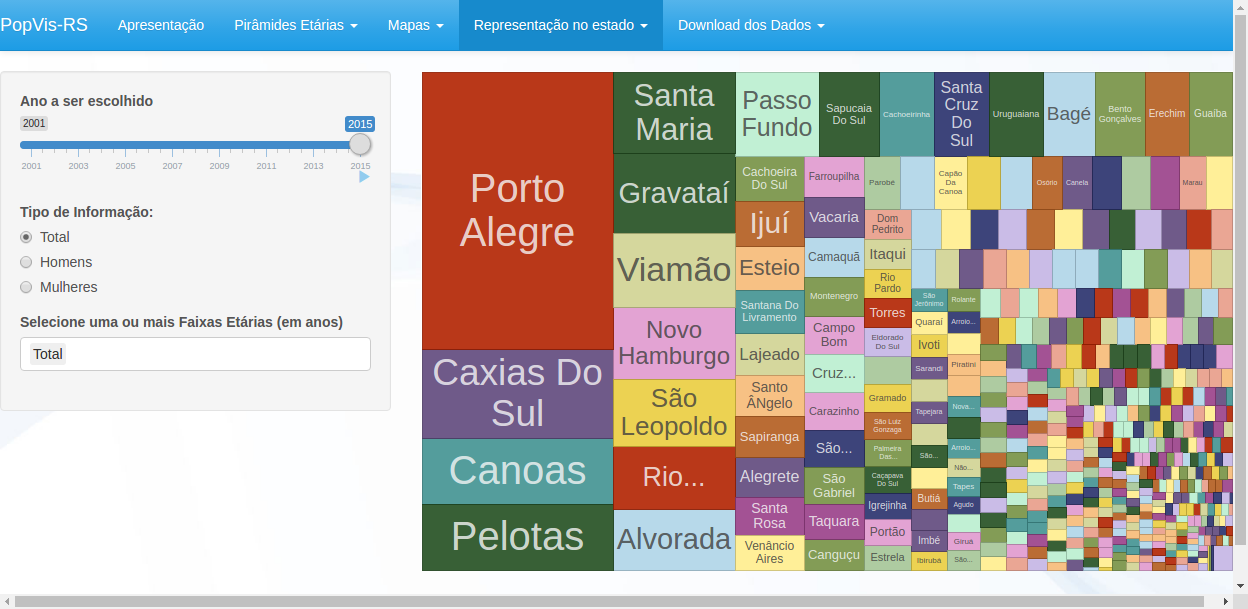Click the "PopVis-RS" brand link
The image size is (1248, 609).
click(x=46, y=25)
